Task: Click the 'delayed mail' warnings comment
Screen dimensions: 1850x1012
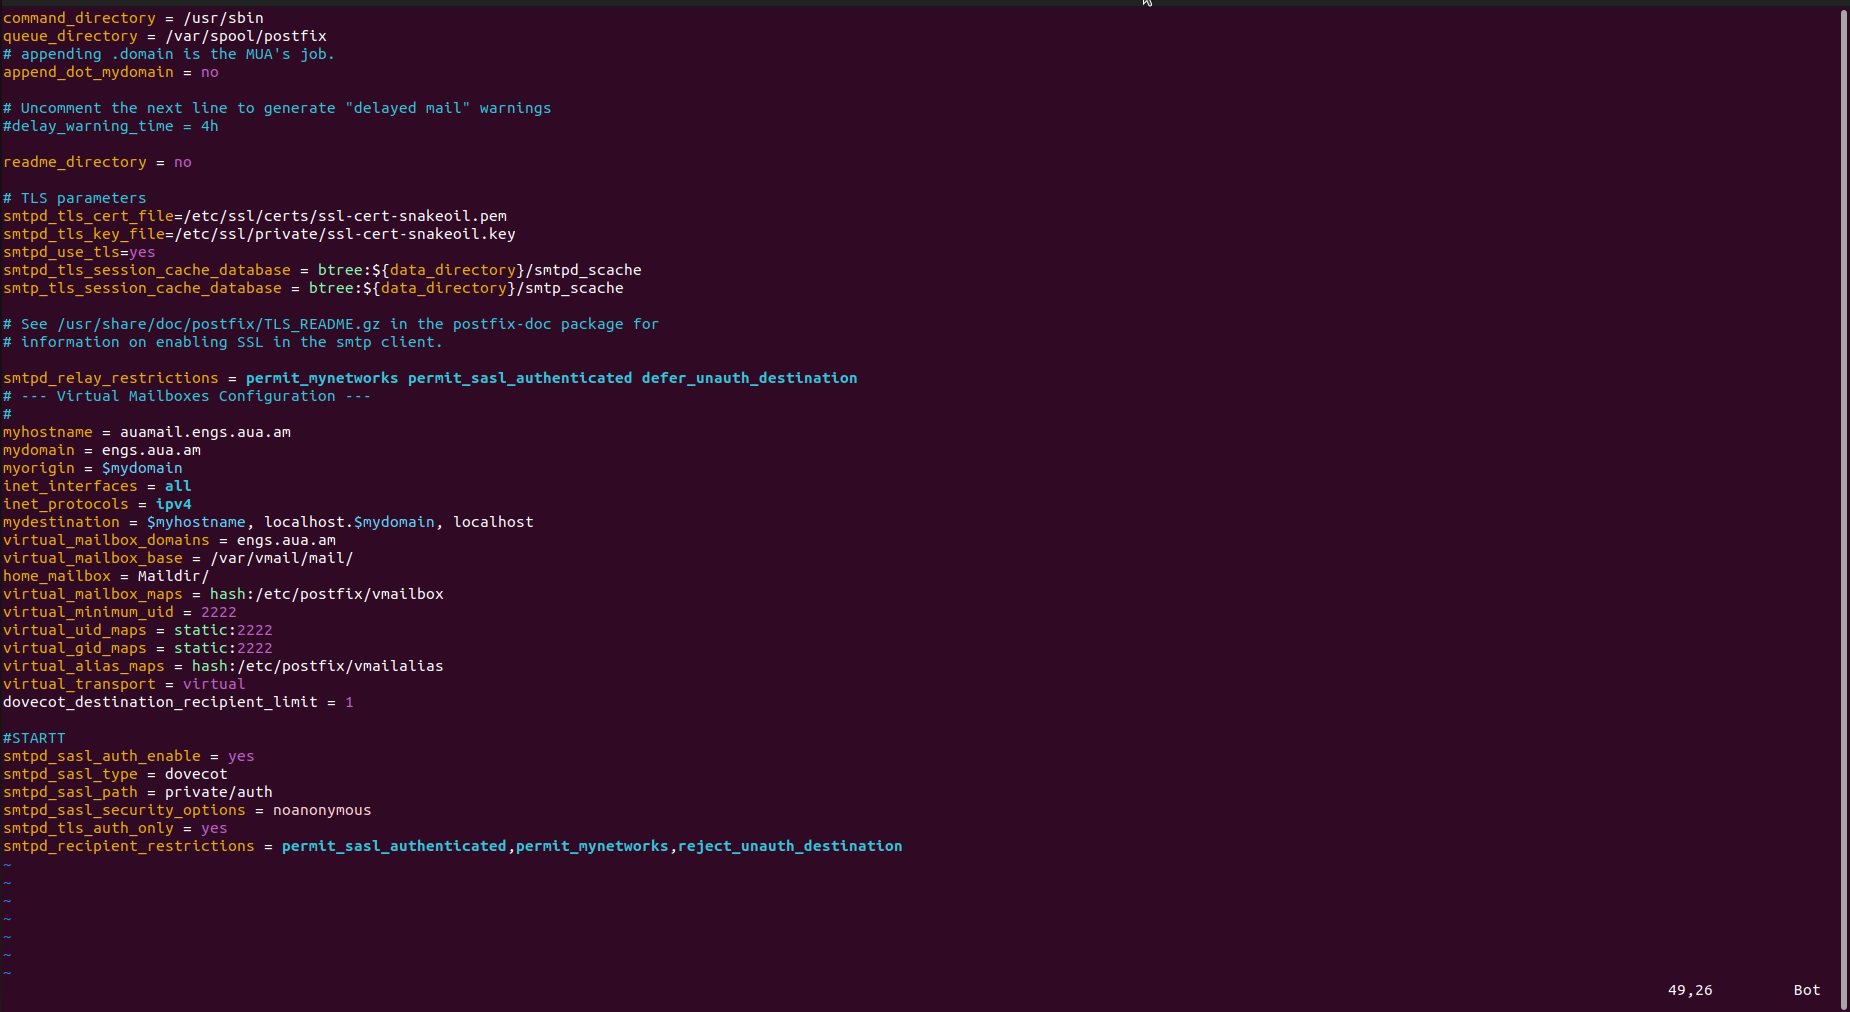Action: [x=277, y=108]
